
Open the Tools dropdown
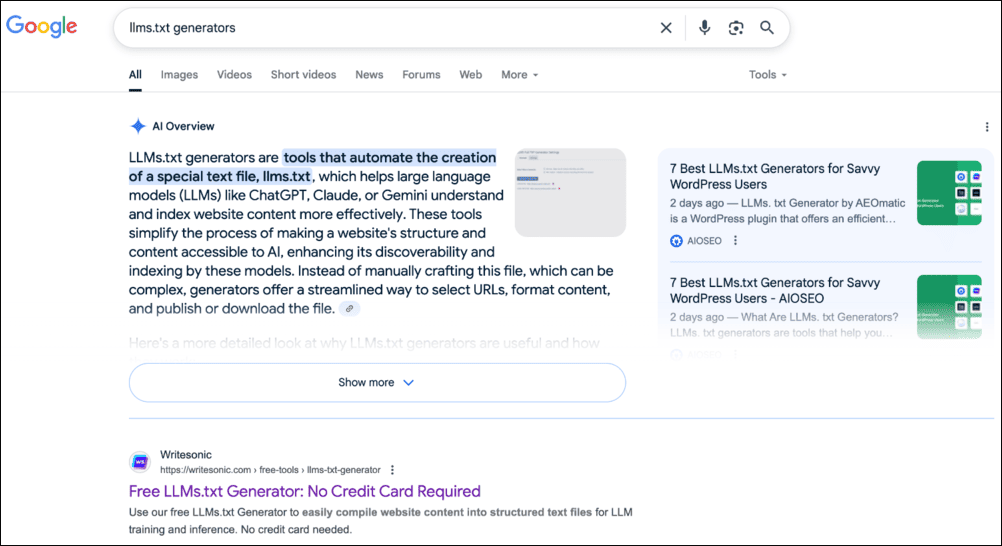pos(767,75)
